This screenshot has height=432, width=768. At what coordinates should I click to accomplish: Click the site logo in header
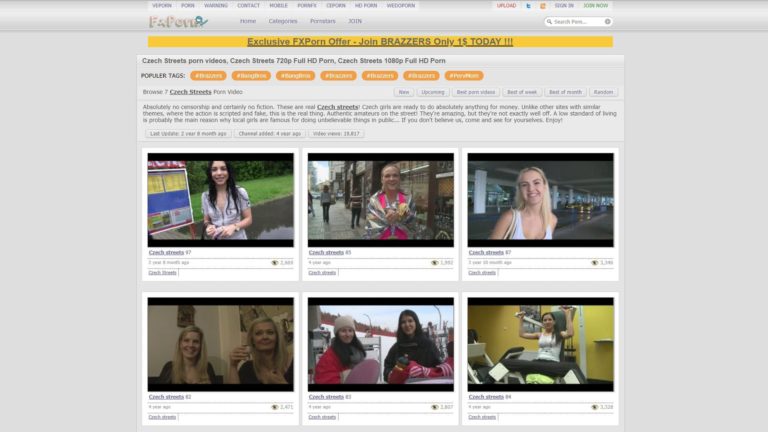coord(178,21)
